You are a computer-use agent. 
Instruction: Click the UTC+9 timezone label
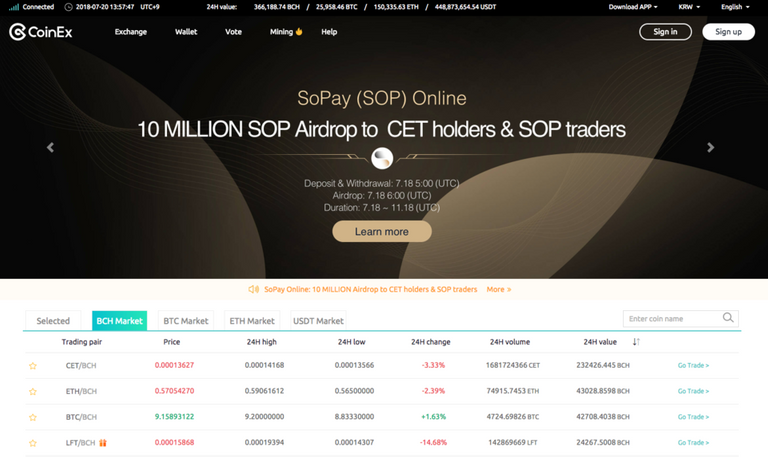click(150, 7)
